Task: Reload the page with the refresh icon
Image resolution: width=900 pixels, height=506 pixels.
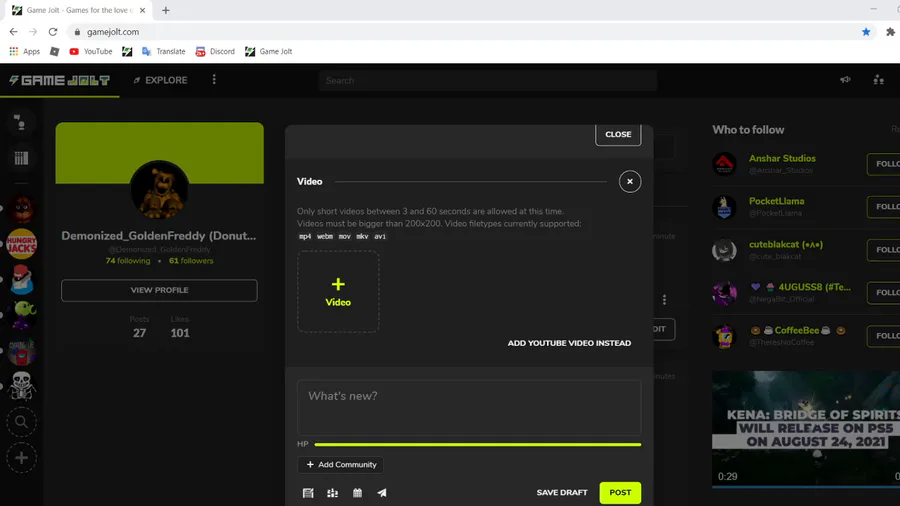Action: click(53, 32)
